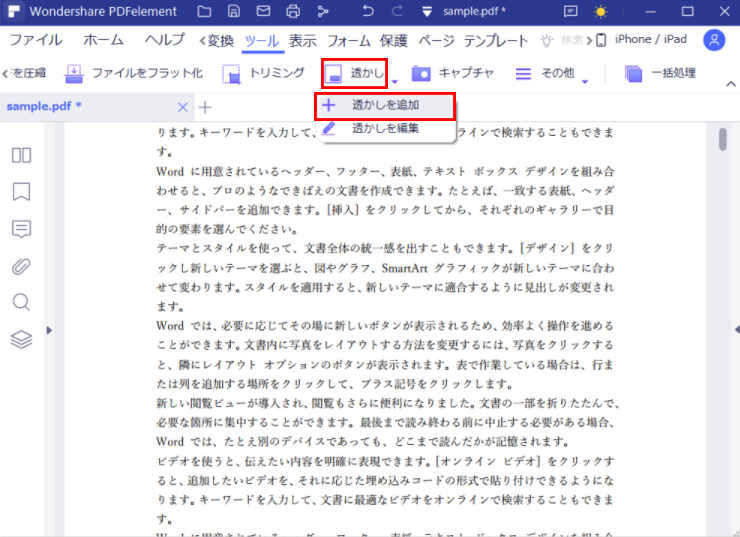The image size is (740, 537).
Task: Choose 透かしを追加 from dropdown
Action: click(x=385, y=105)
